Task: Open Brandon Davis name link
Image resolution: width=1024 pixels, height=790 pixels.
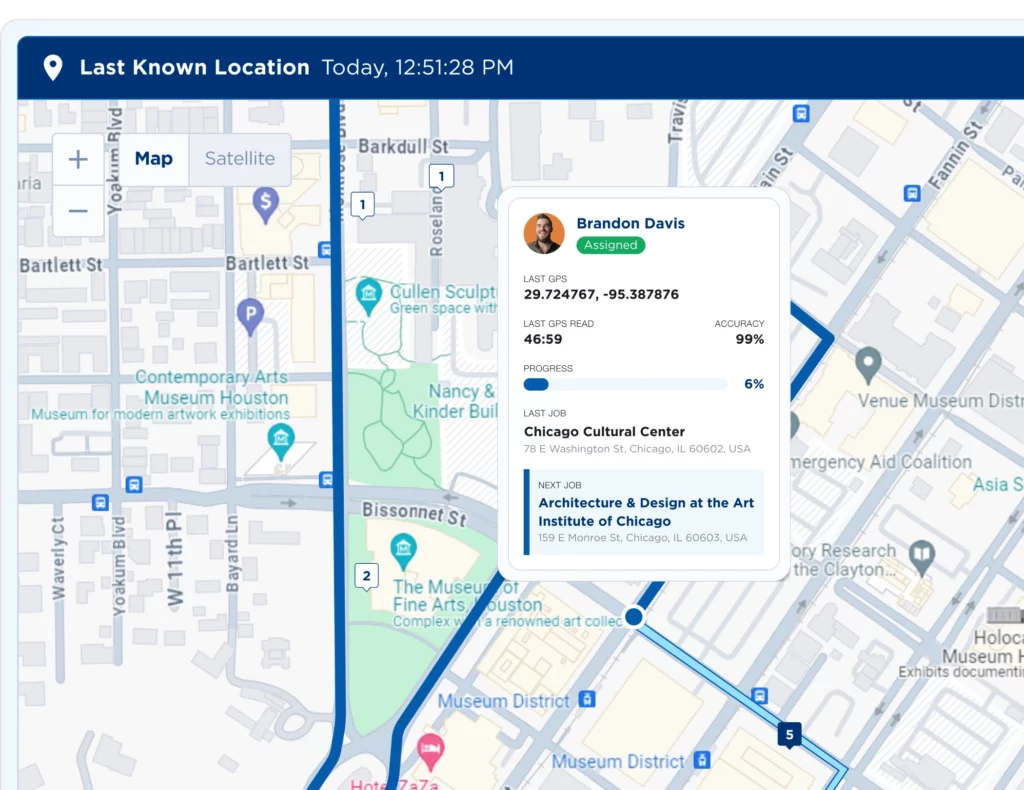Action: [x=630, y=223]
